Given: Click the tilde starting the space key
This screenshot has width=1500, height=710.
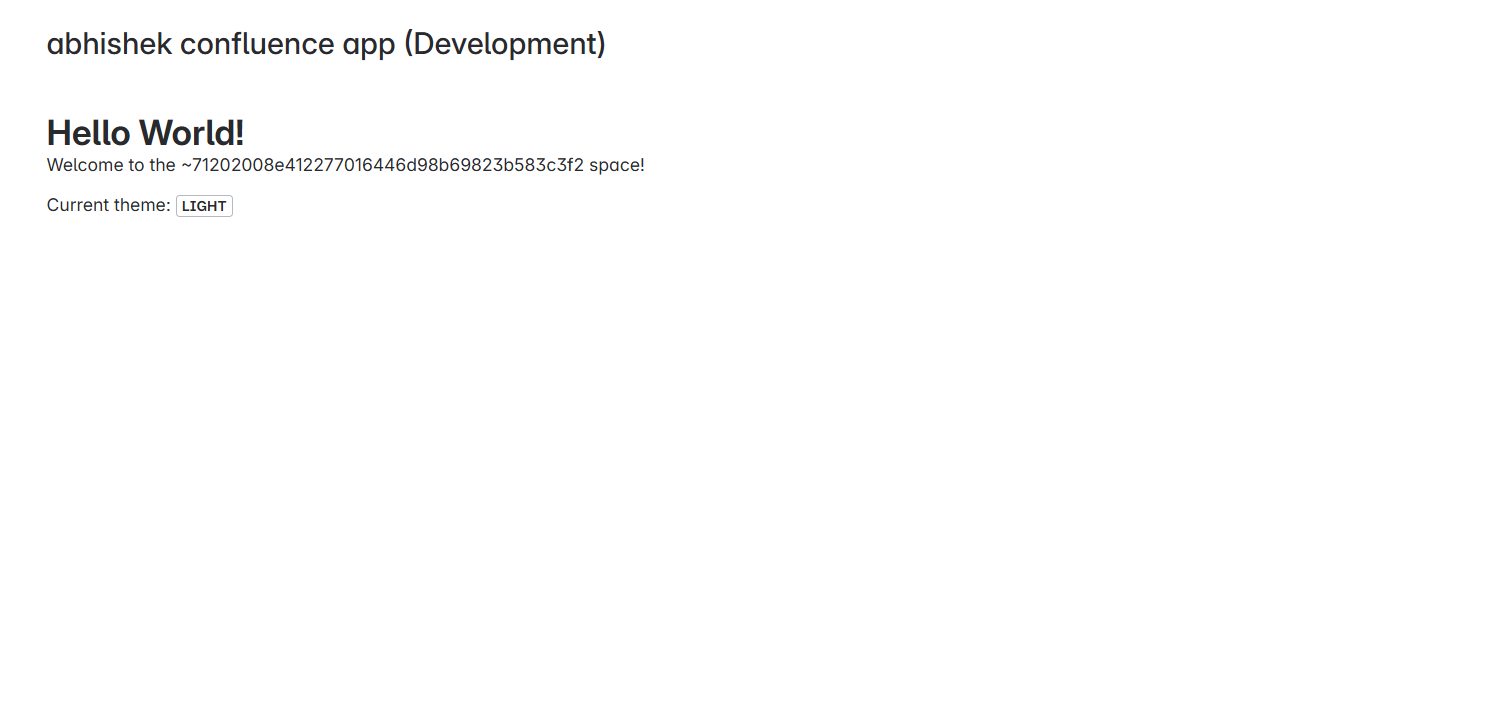Looking at the screenshot, I should [185, 165].
